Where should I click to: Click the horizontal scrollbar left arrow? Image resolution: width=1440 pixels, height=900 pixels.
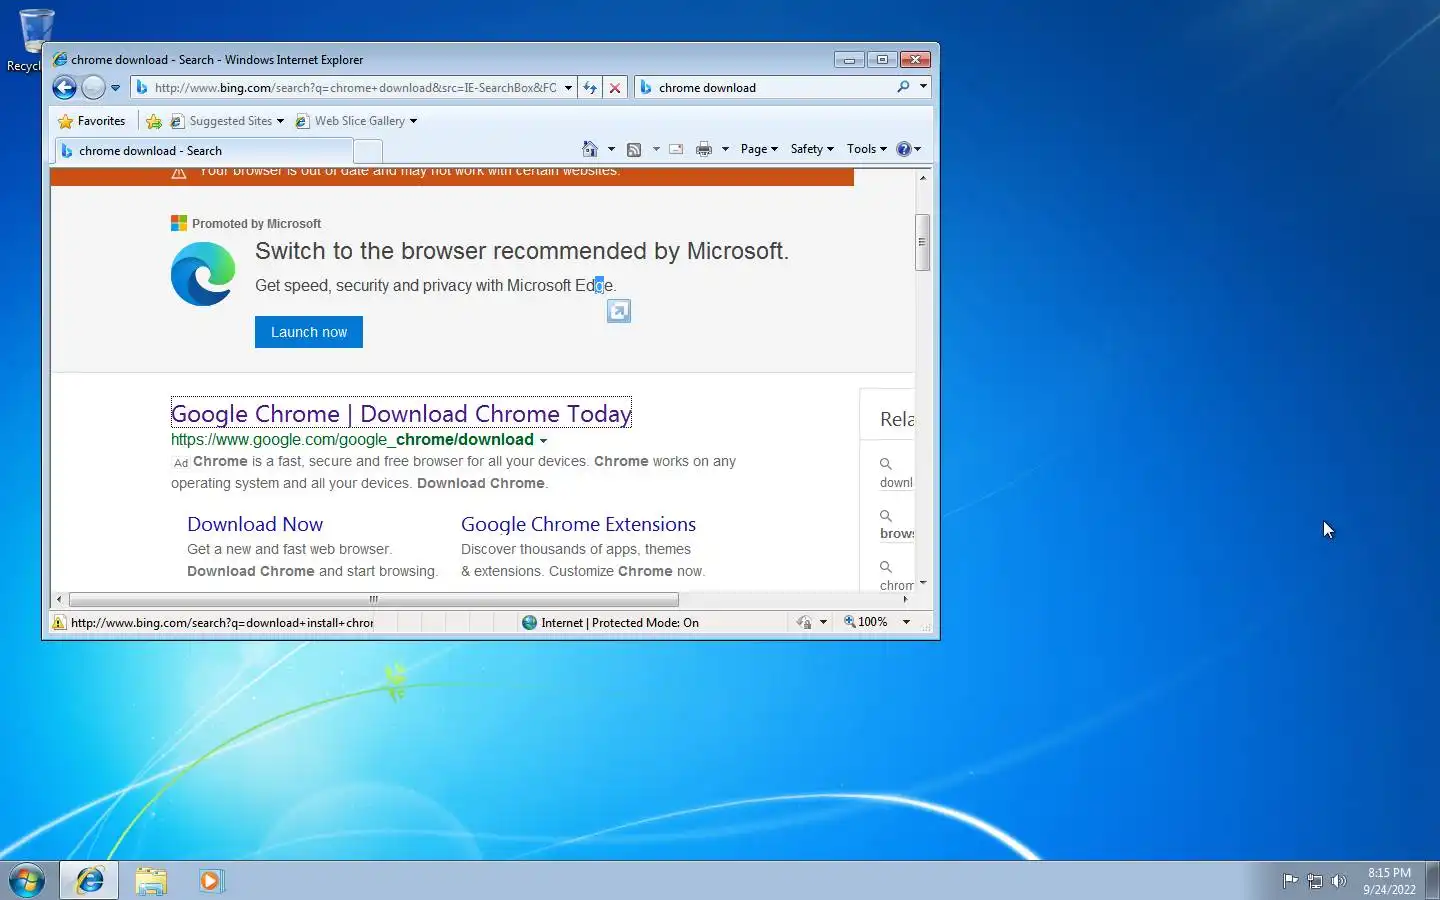[59, 600]
